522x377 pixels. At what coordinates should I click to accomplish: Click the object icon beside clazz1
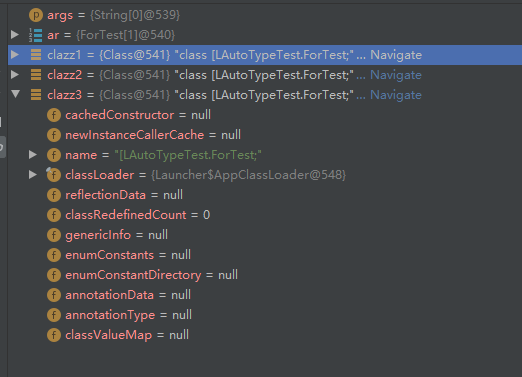coord(36,55)
